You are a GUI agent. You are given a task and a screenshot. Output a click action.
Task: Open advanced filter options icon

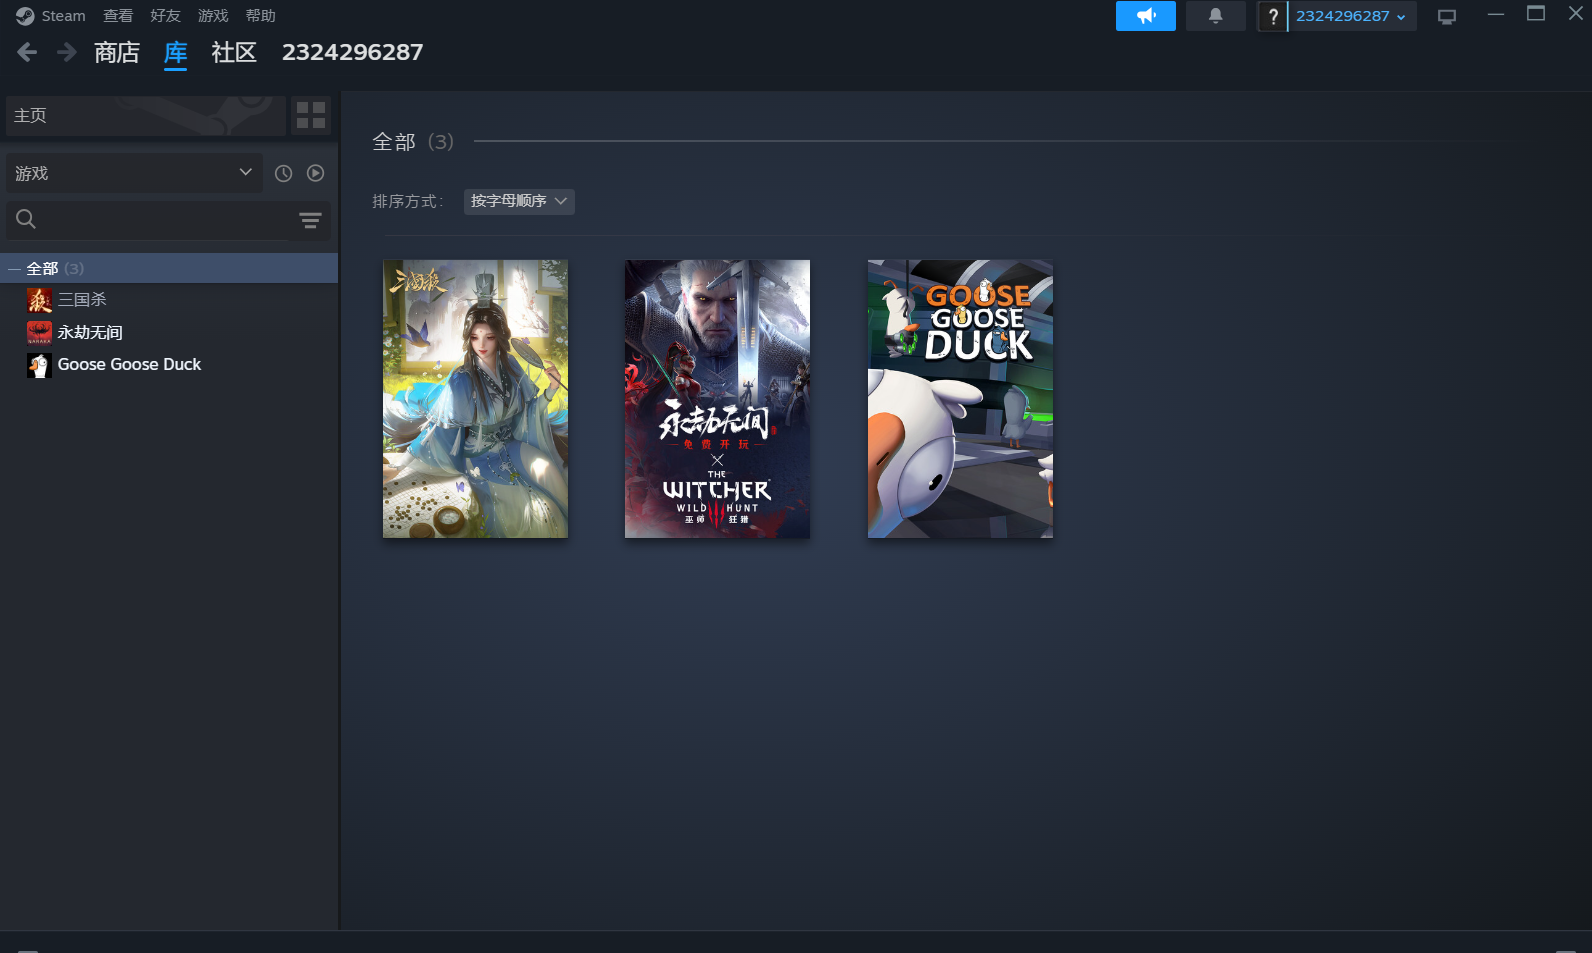(310, 220)
